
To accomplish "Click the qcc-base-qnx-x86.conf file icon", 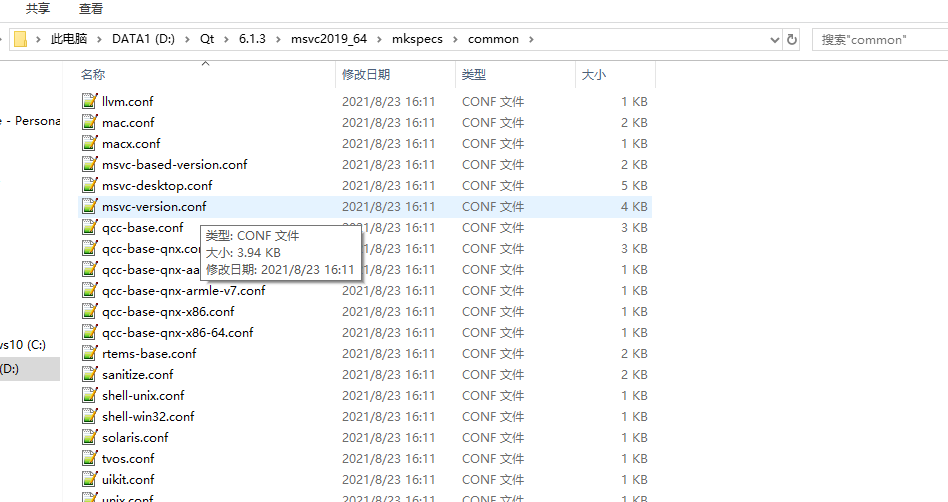I will click(89, 311).
